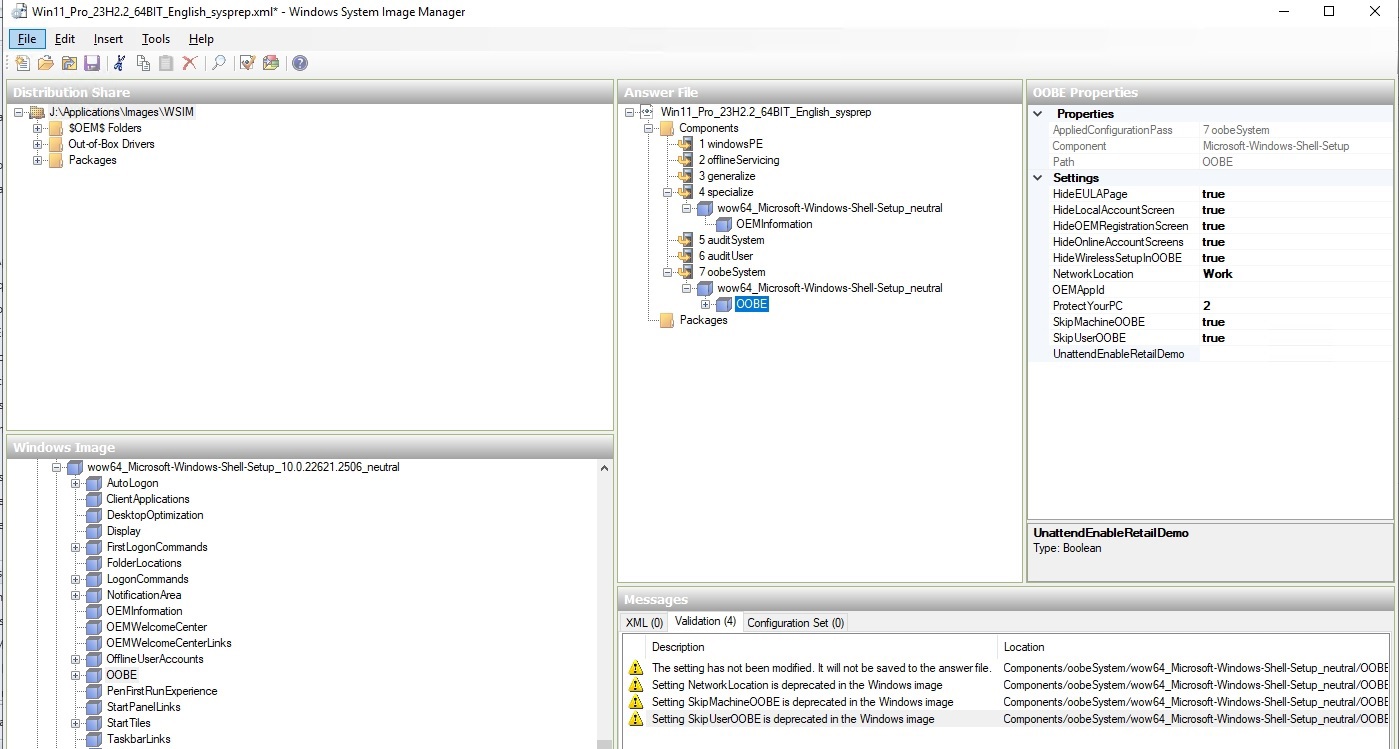Expand AutoLogon in Windows Image pane
The image size is (1399, 749).
[75, 483]
